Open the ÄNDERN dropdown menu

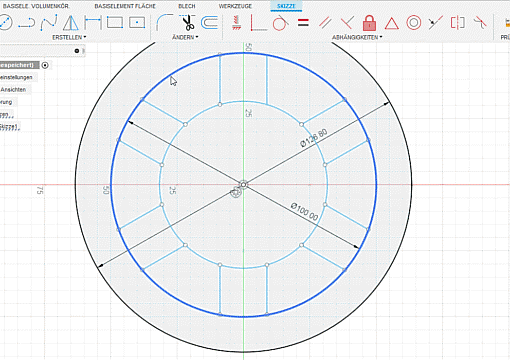coord(185,37)
